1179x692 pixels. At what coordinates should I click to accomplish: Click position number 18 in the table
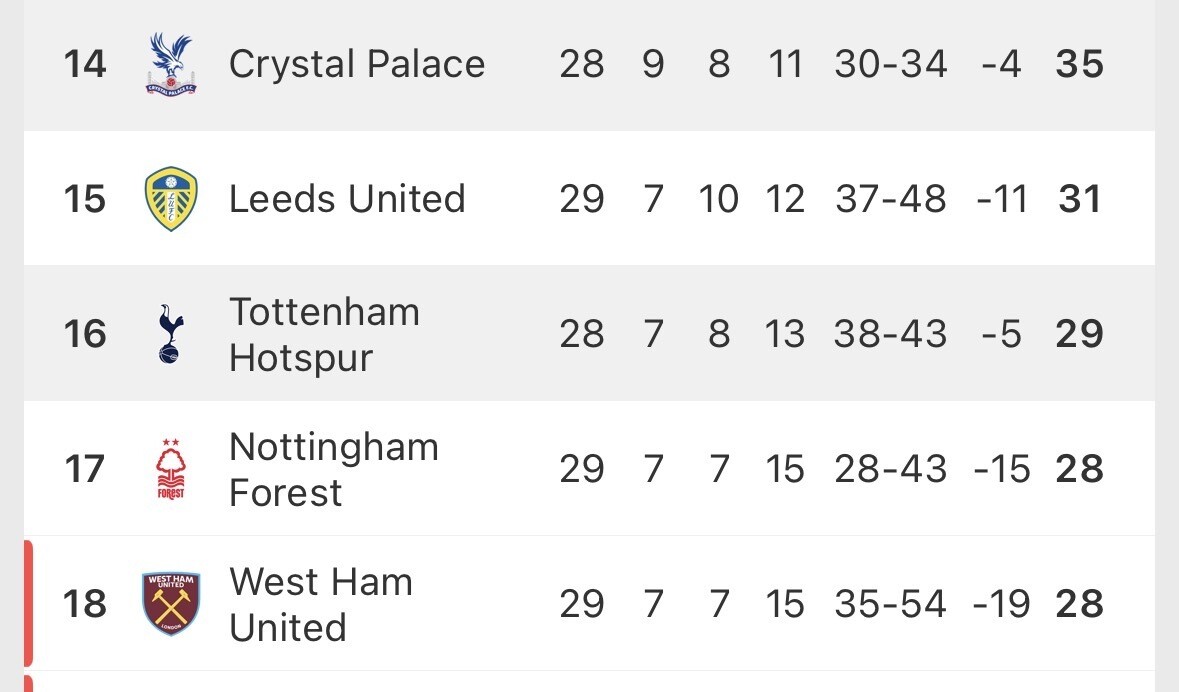[x=85, y=604]
